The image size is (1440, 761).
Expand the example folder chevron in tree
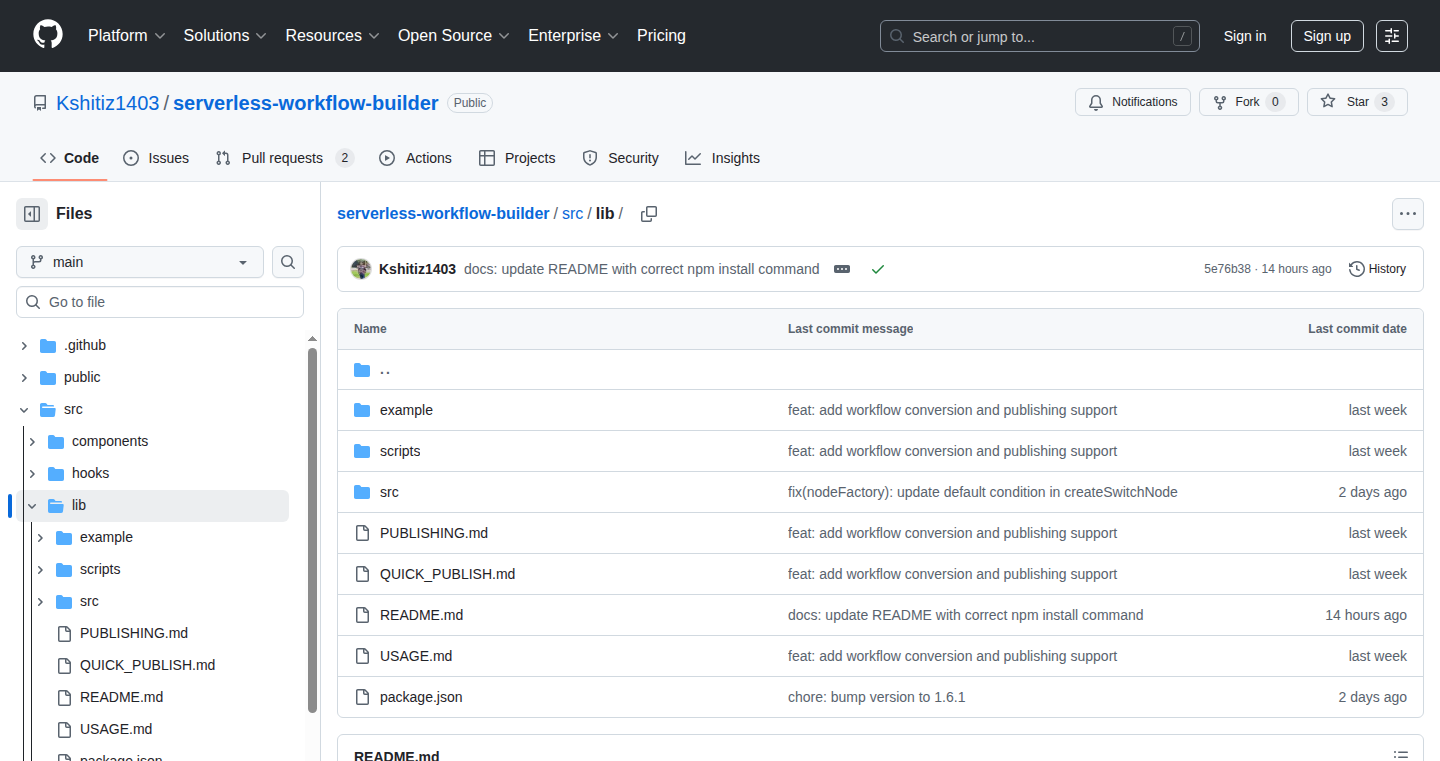[x=40, y=537]
